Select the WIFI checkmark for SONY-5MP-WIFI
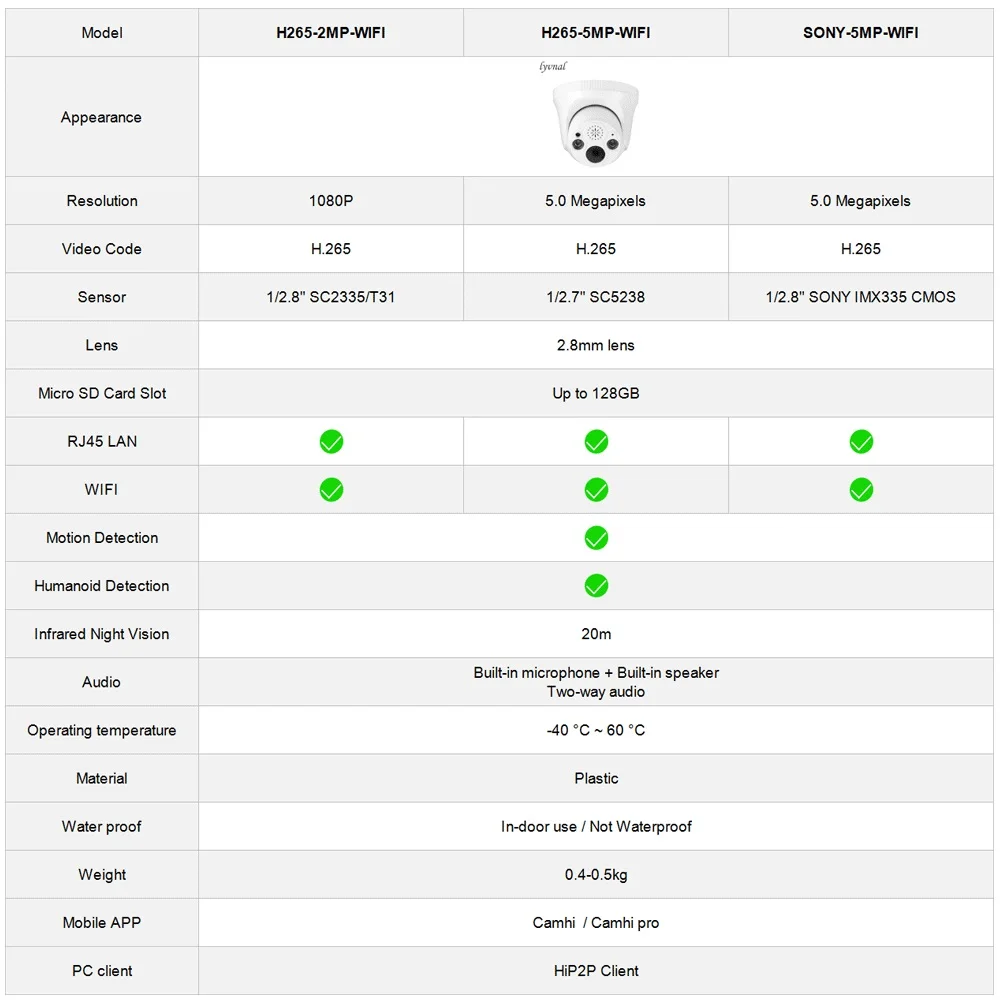The height and width of the screenshot is (1000, 1000). click(861, 489)
